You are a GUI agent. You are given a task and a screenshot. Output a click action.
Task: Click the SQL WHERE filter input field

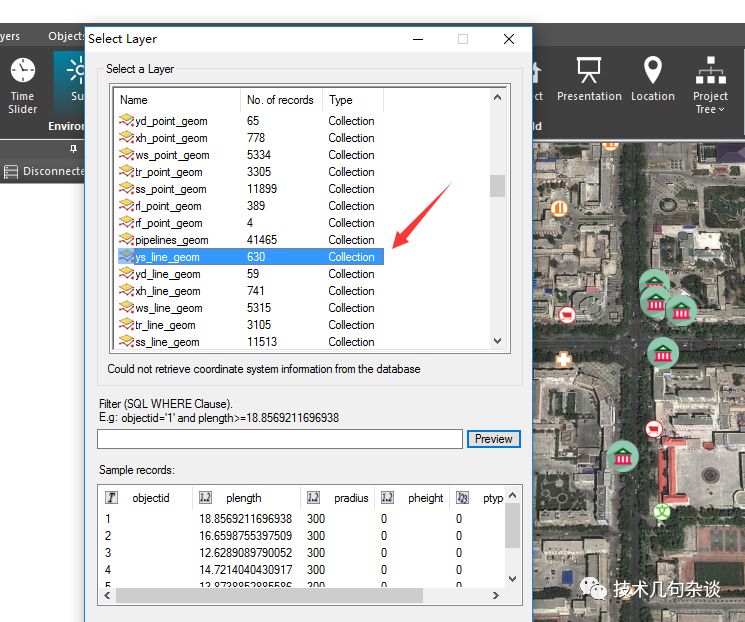[x=280, y=439]
